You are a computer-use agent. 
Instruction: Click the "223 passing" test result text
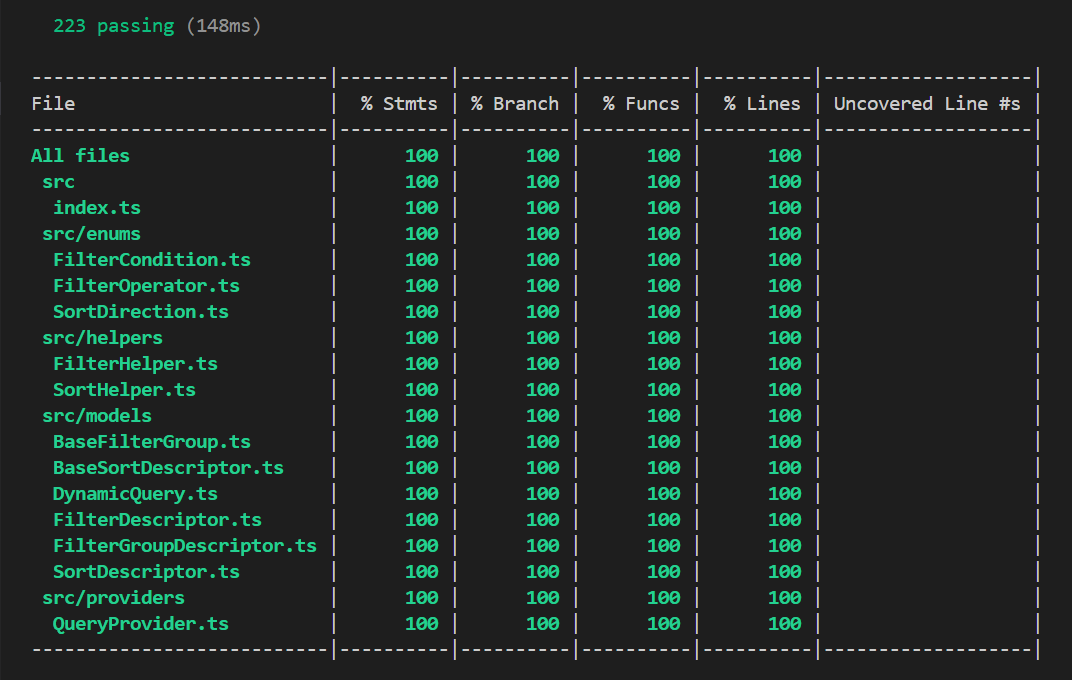113,26
